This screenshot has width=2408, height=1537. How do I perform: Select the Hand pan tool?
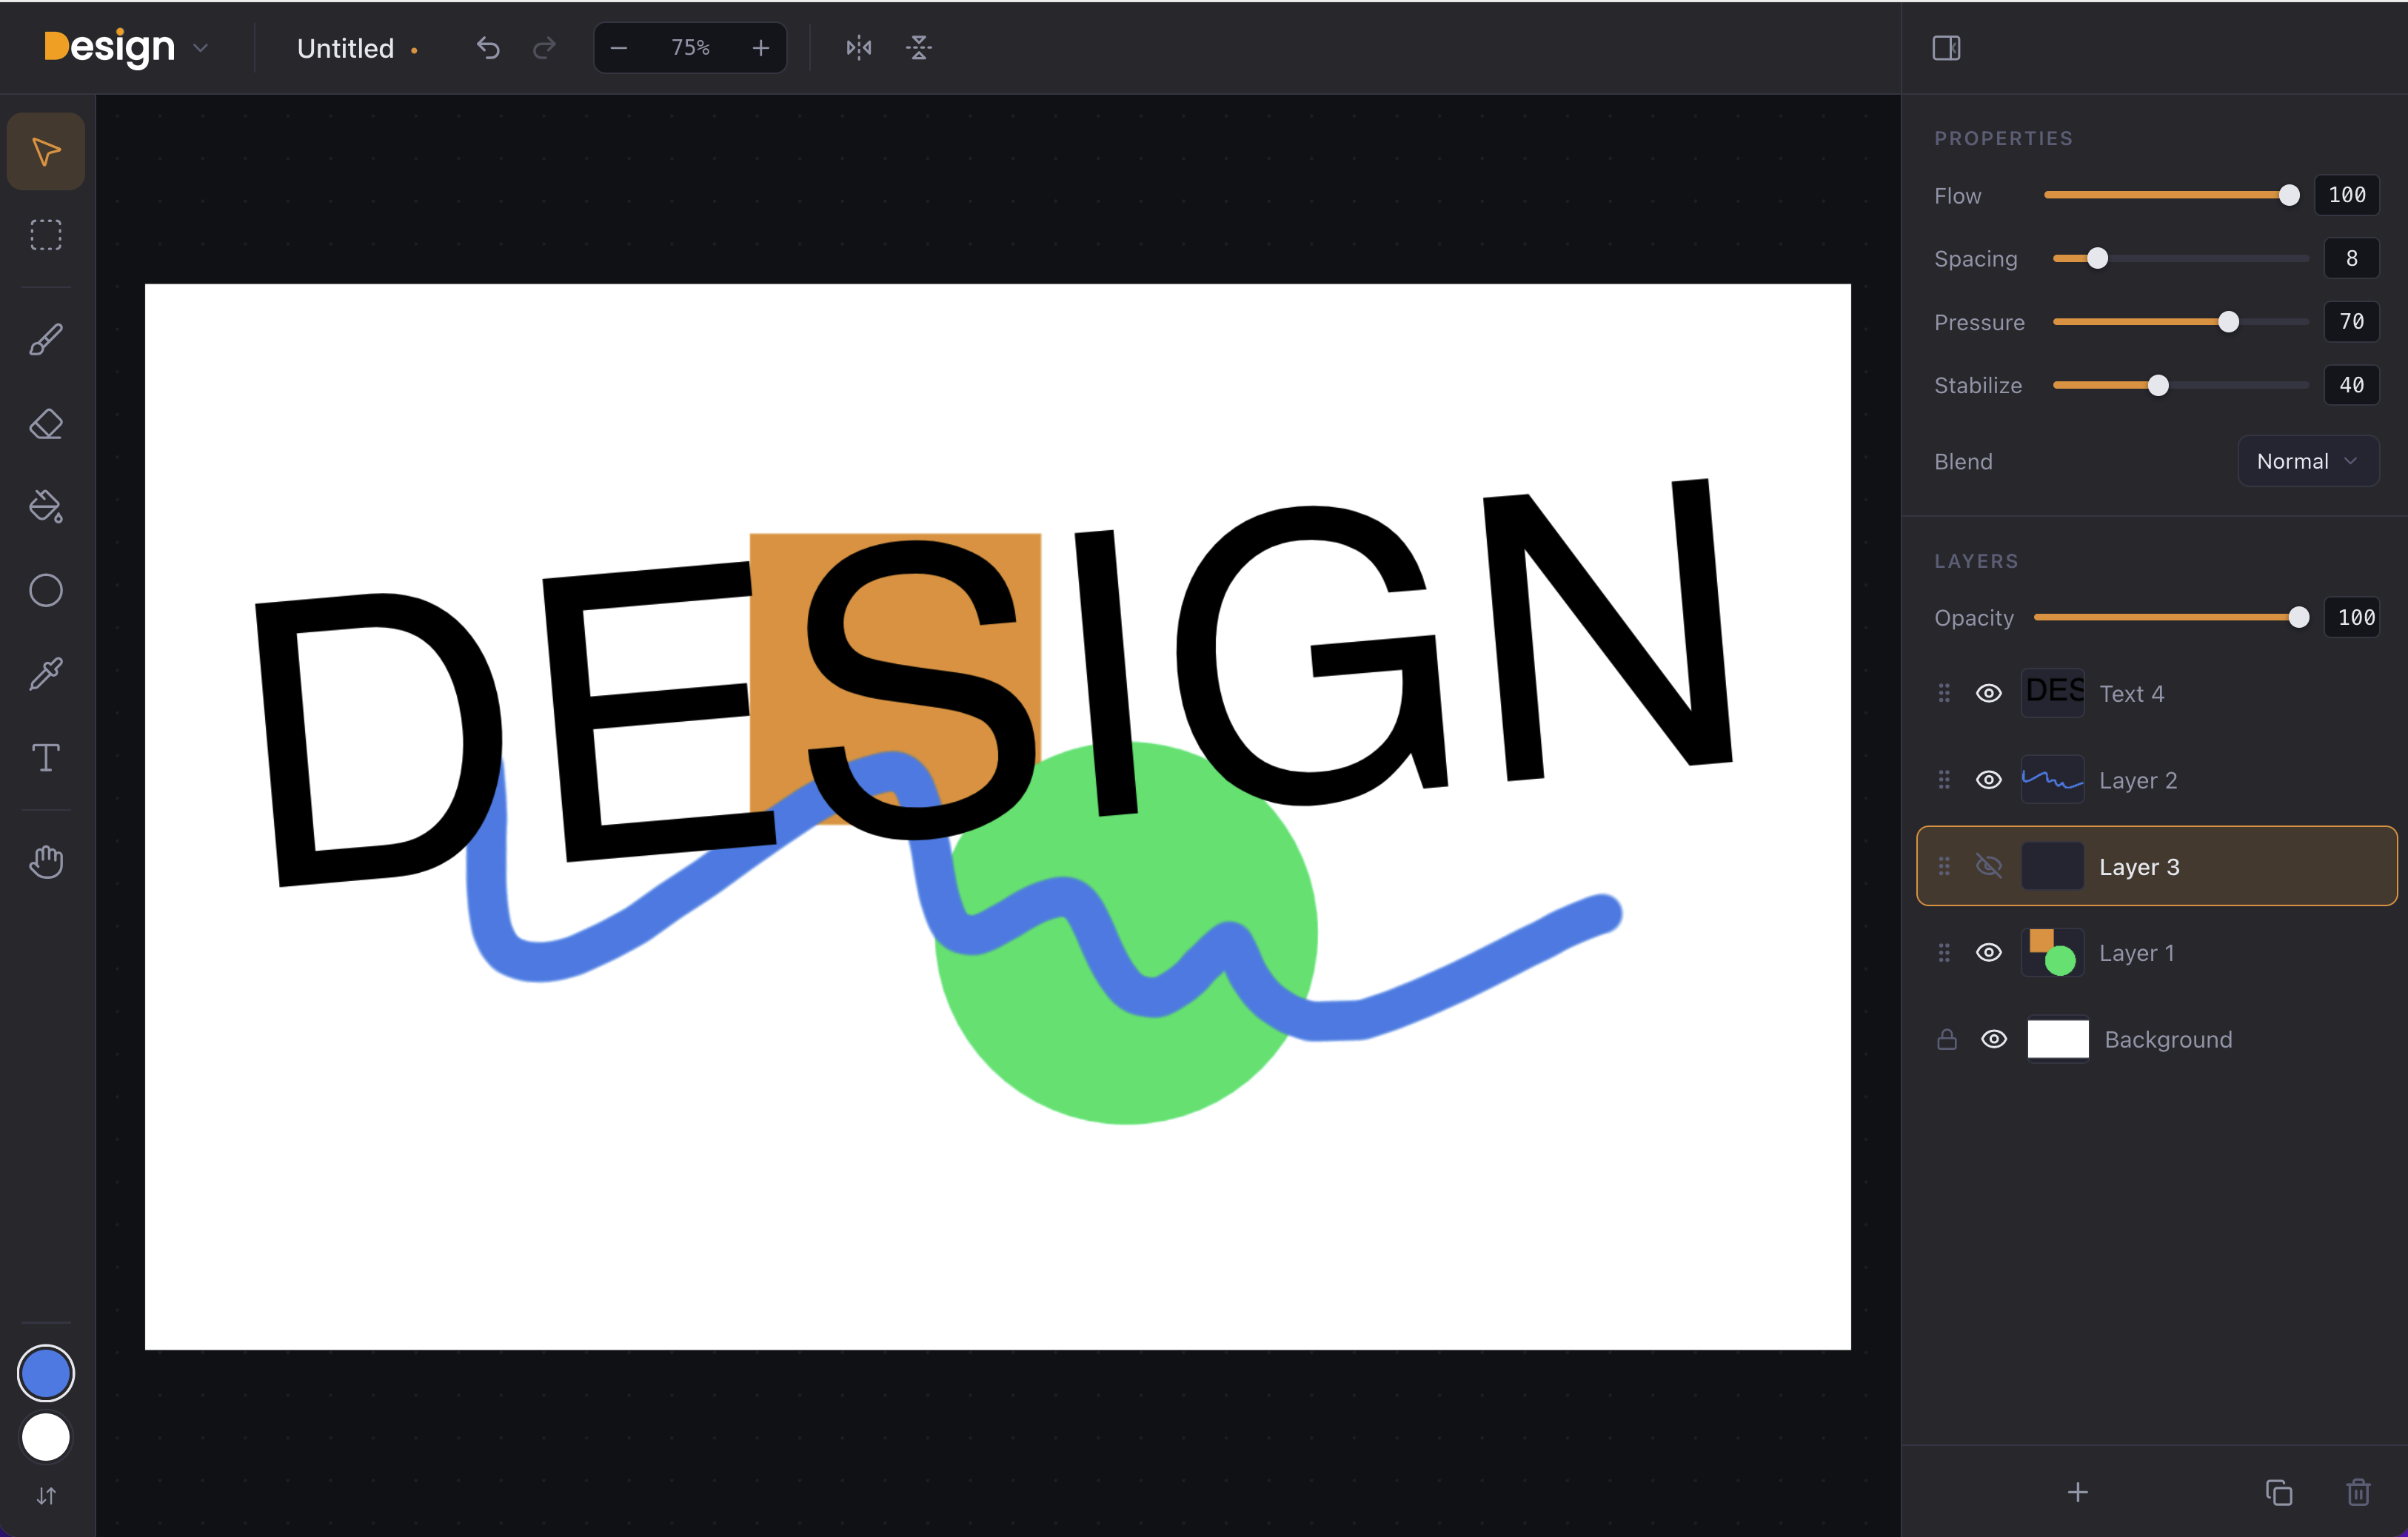[x=46, y=862]
